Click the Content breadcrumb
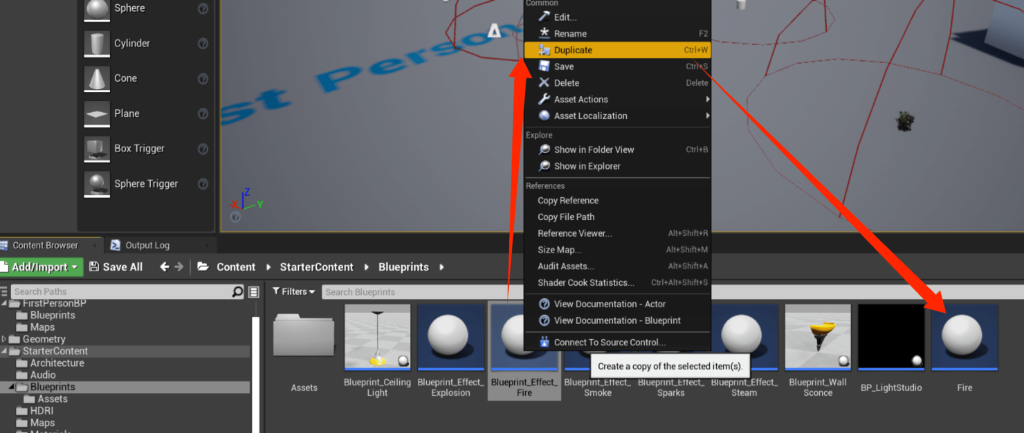1024x433 pixels. point(236,267)
